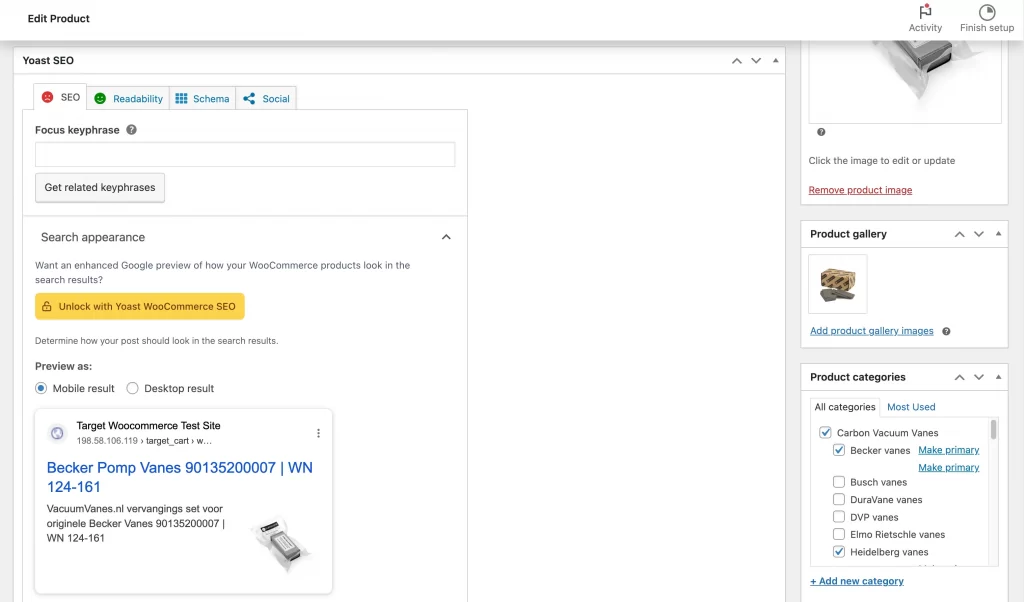Screen dimensions: 1024x602
Task: Move Product gallery panel down
Action: [x=978, y=234]
